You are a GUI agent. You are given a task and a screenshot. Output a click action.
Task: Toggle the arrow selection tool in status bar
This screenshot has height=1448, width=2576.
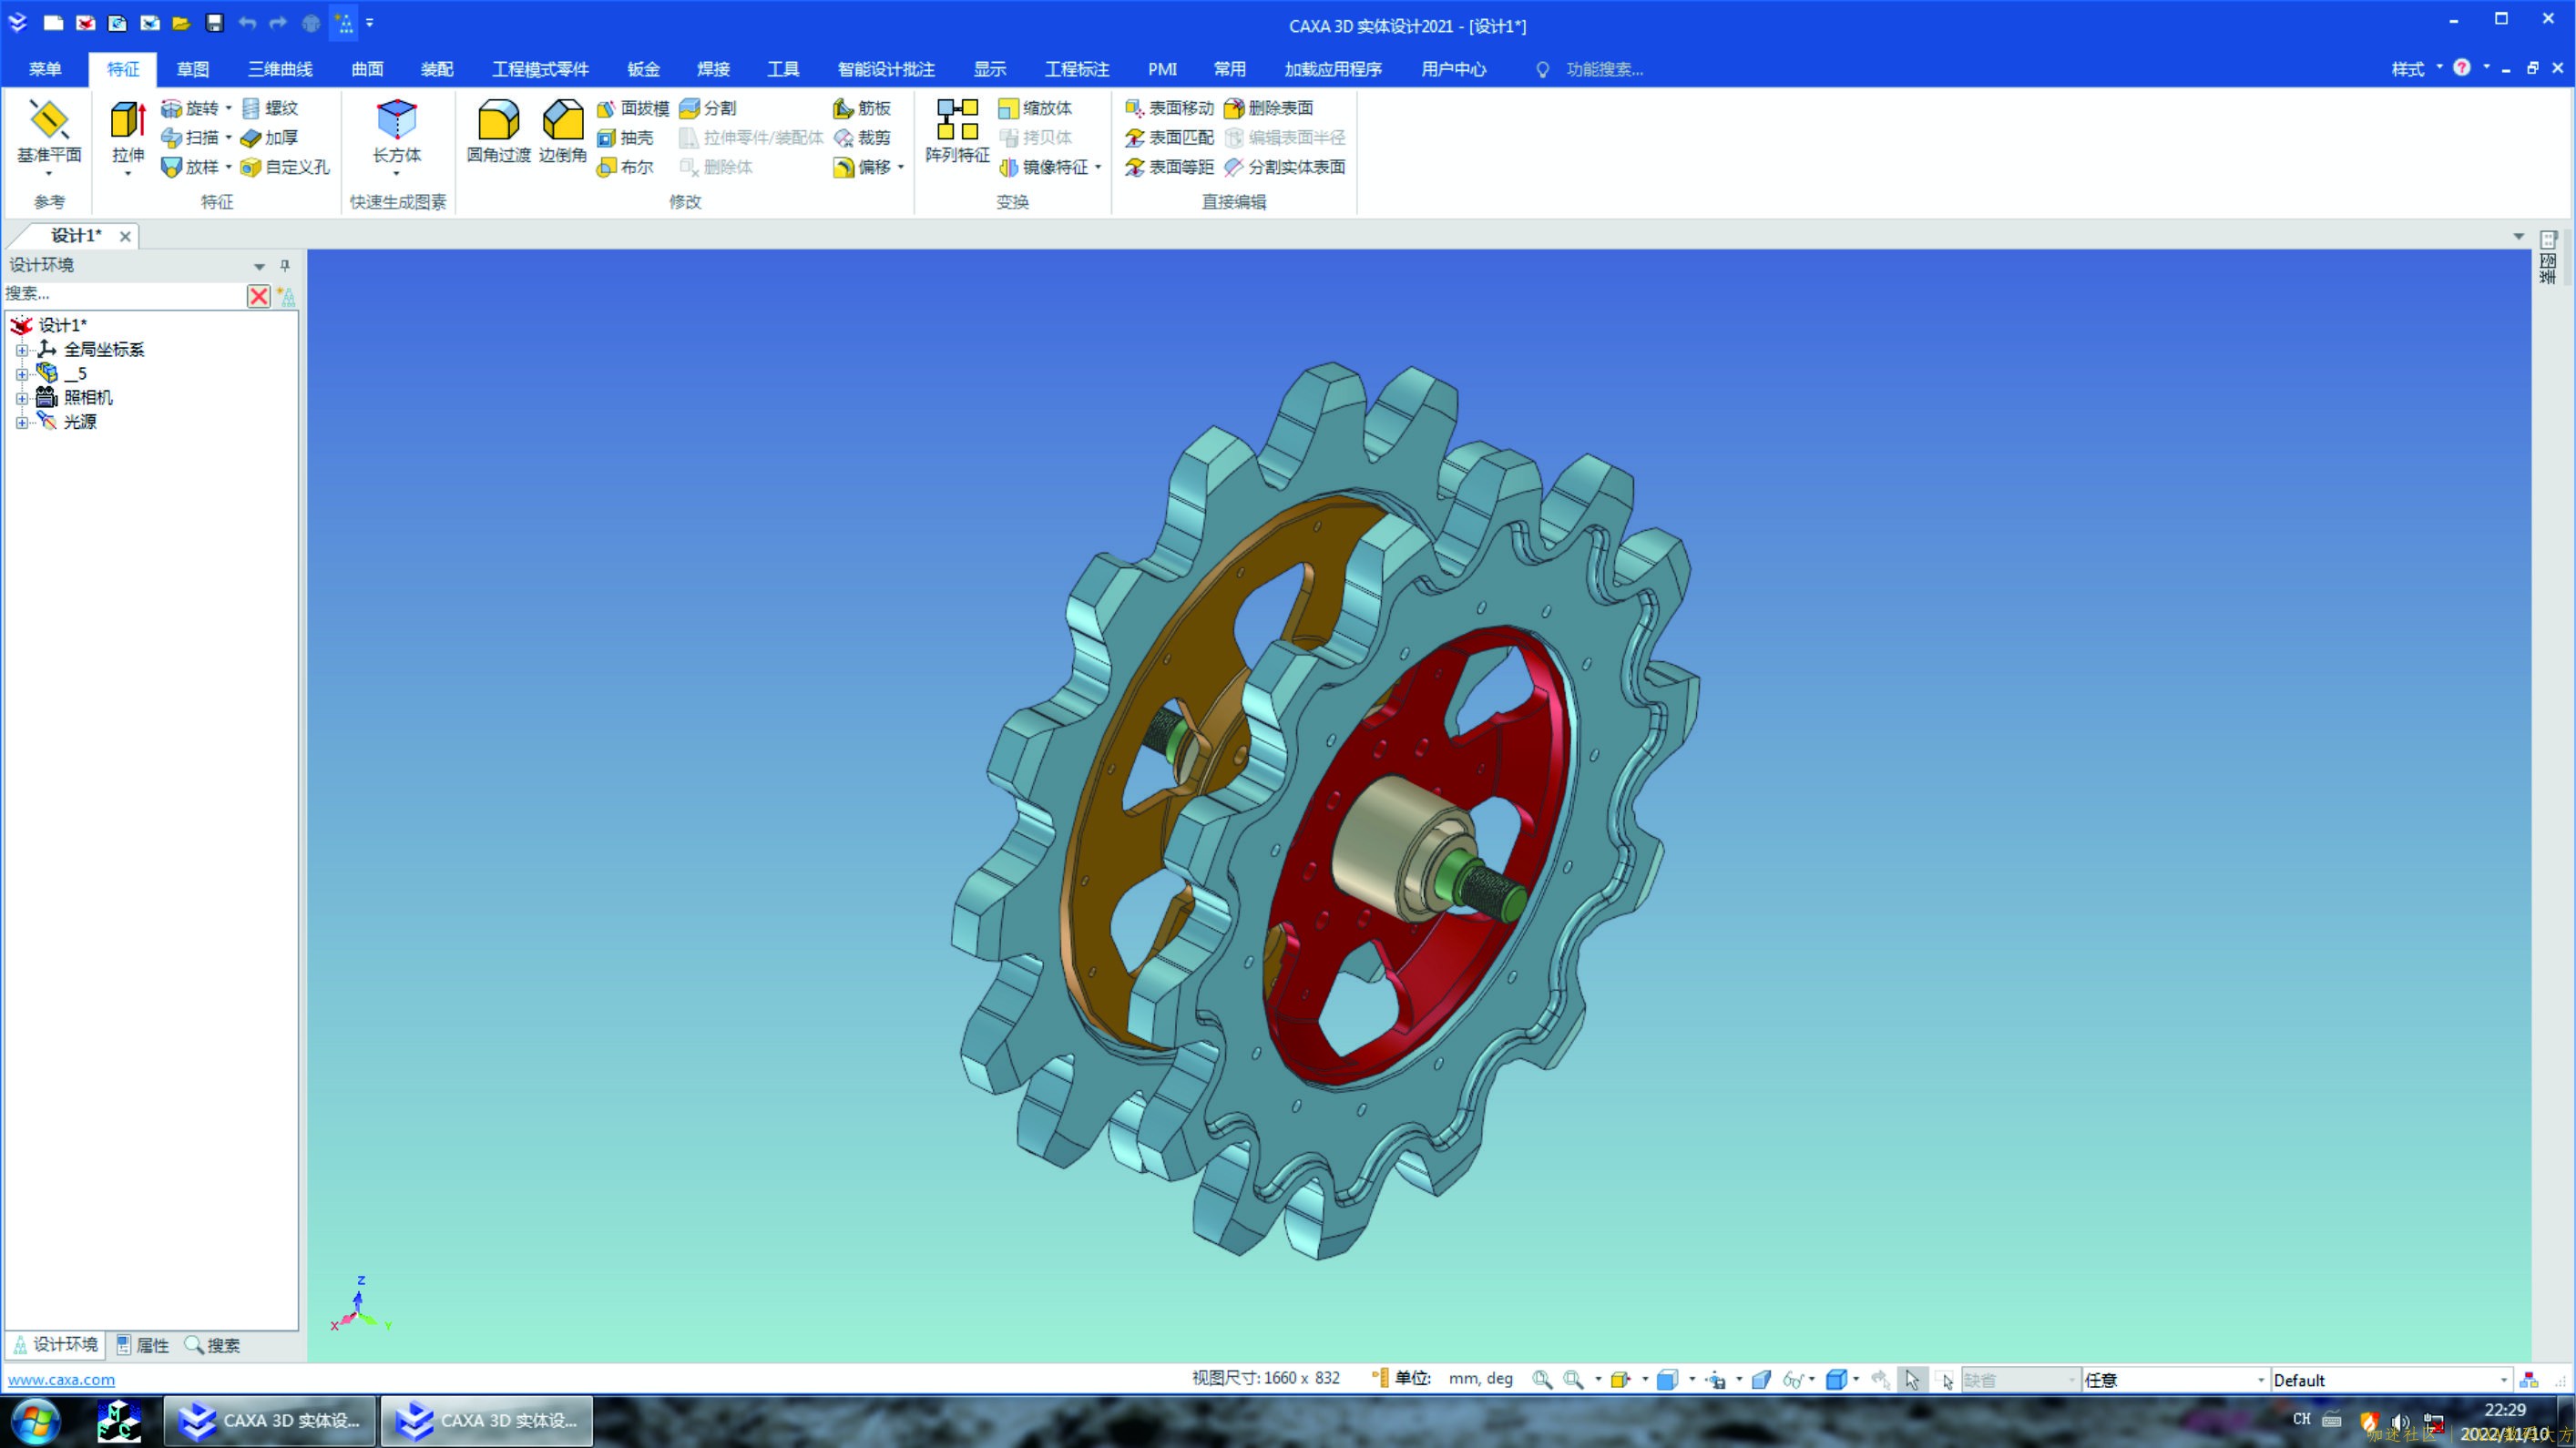[x=1911, y=1380]
